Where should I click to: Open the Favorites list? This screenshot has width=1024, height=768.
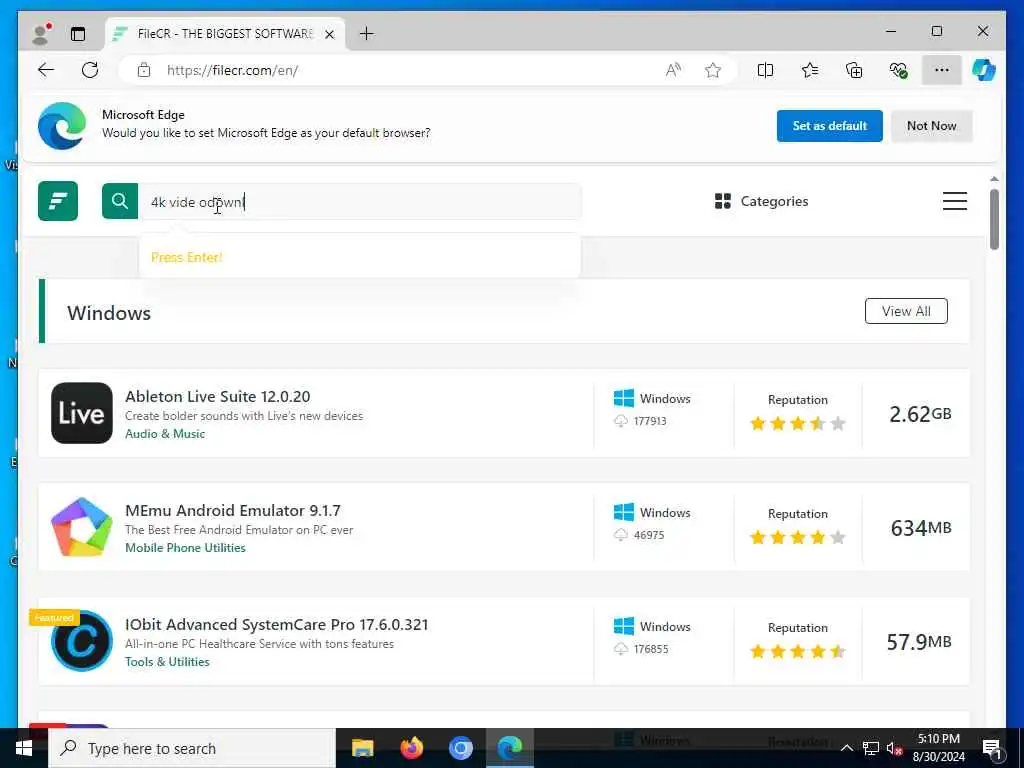click(810, 70)
